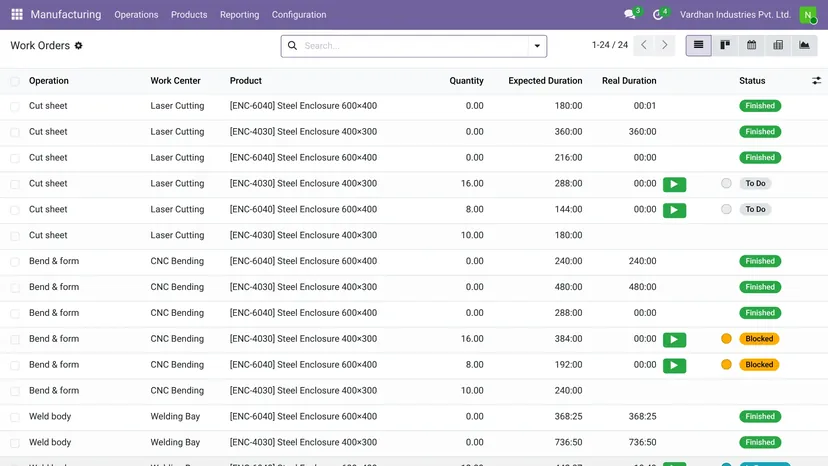Click the 00:01 real duration cell

[645, 106]
